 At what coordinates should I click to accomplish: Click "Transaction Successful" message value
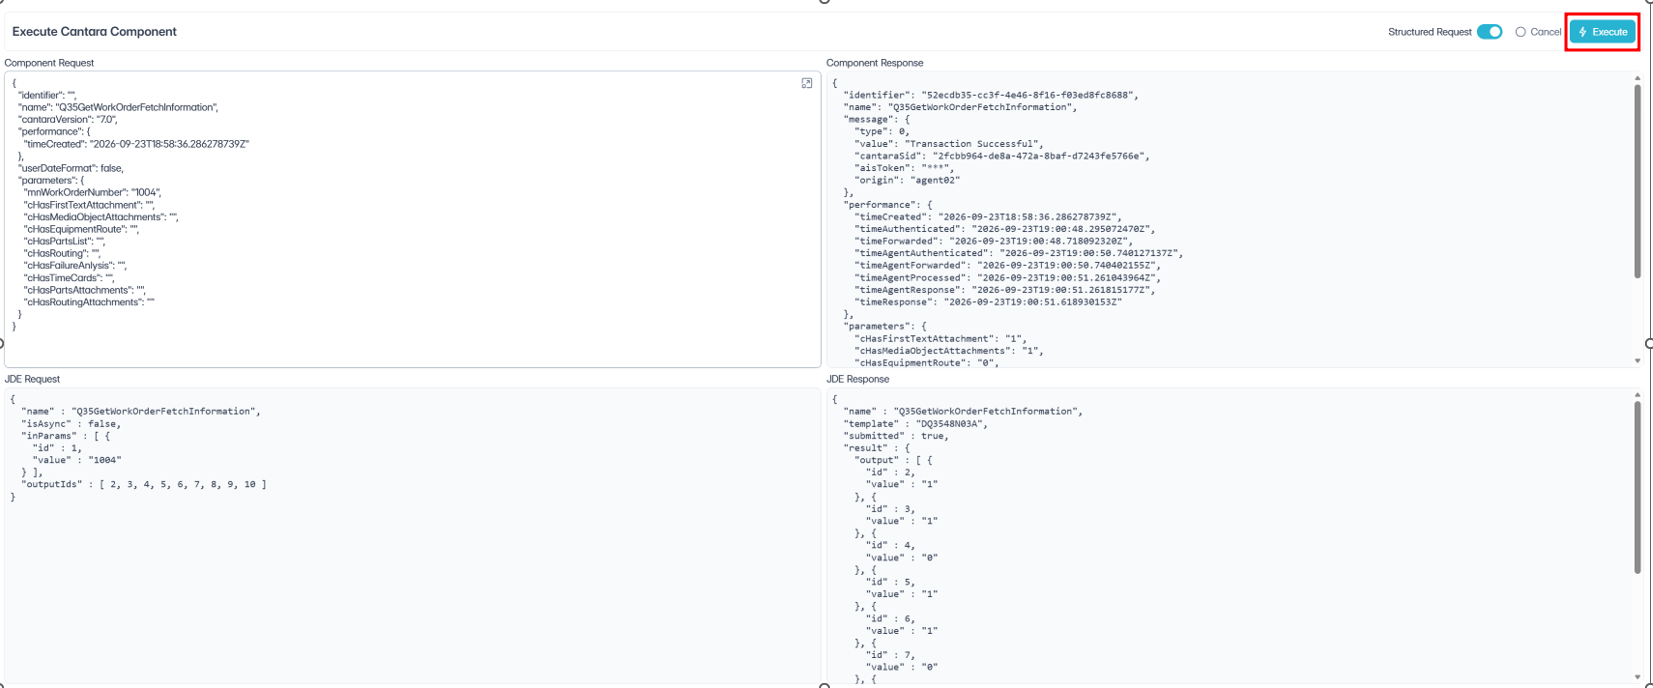[974, 144]
